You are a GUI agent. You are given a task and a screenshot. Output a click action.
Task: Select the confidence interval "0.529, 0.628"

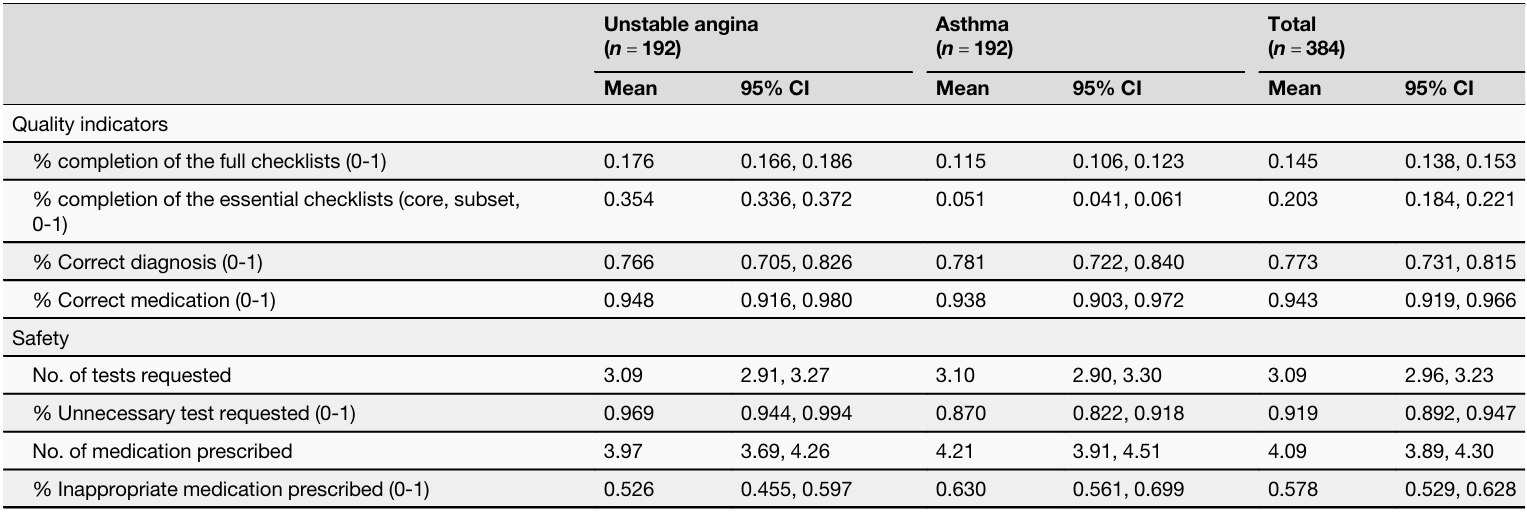pyautogui.click(x=1460, y=489)
